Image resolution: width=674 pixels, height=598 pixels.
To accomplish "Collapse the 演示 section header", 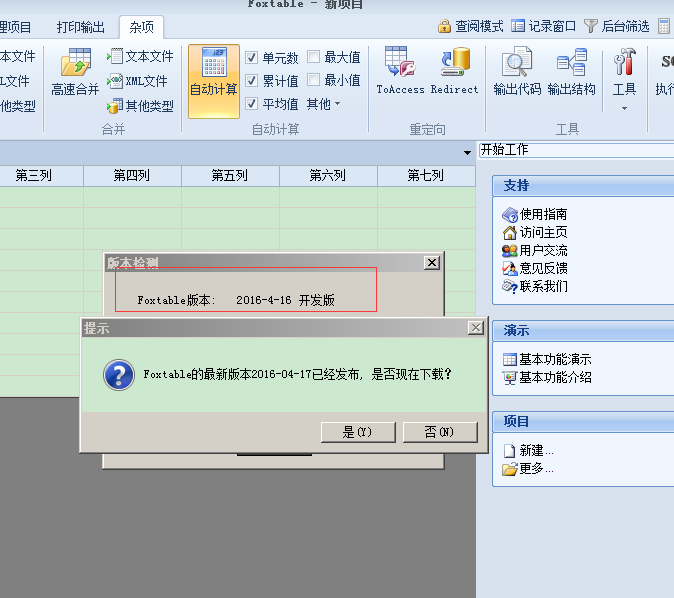I will tap(583, 331).
